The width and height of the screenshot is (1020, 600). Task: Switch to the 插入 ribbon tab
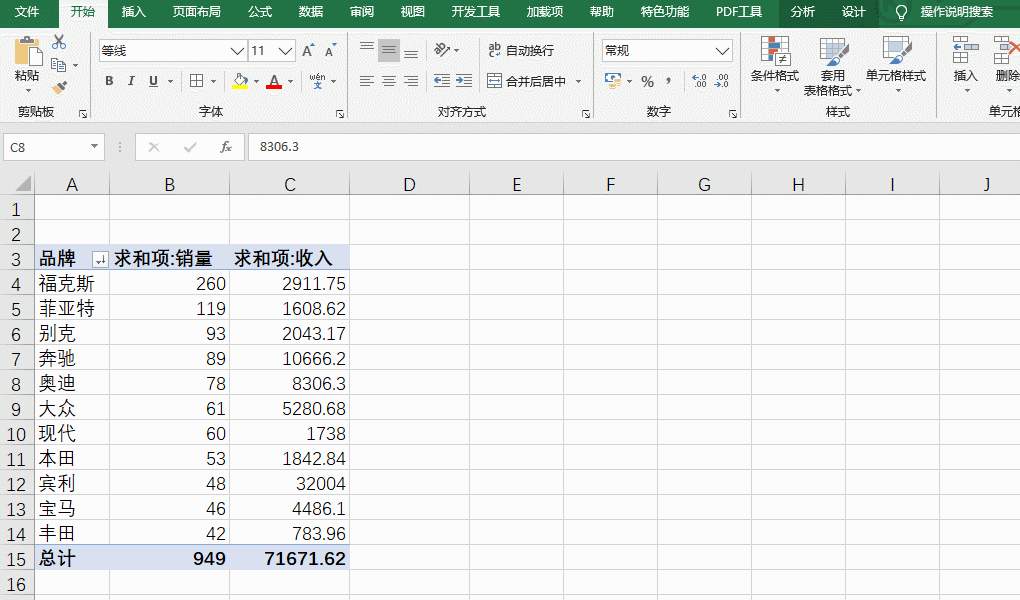click(x=133, y=12)
